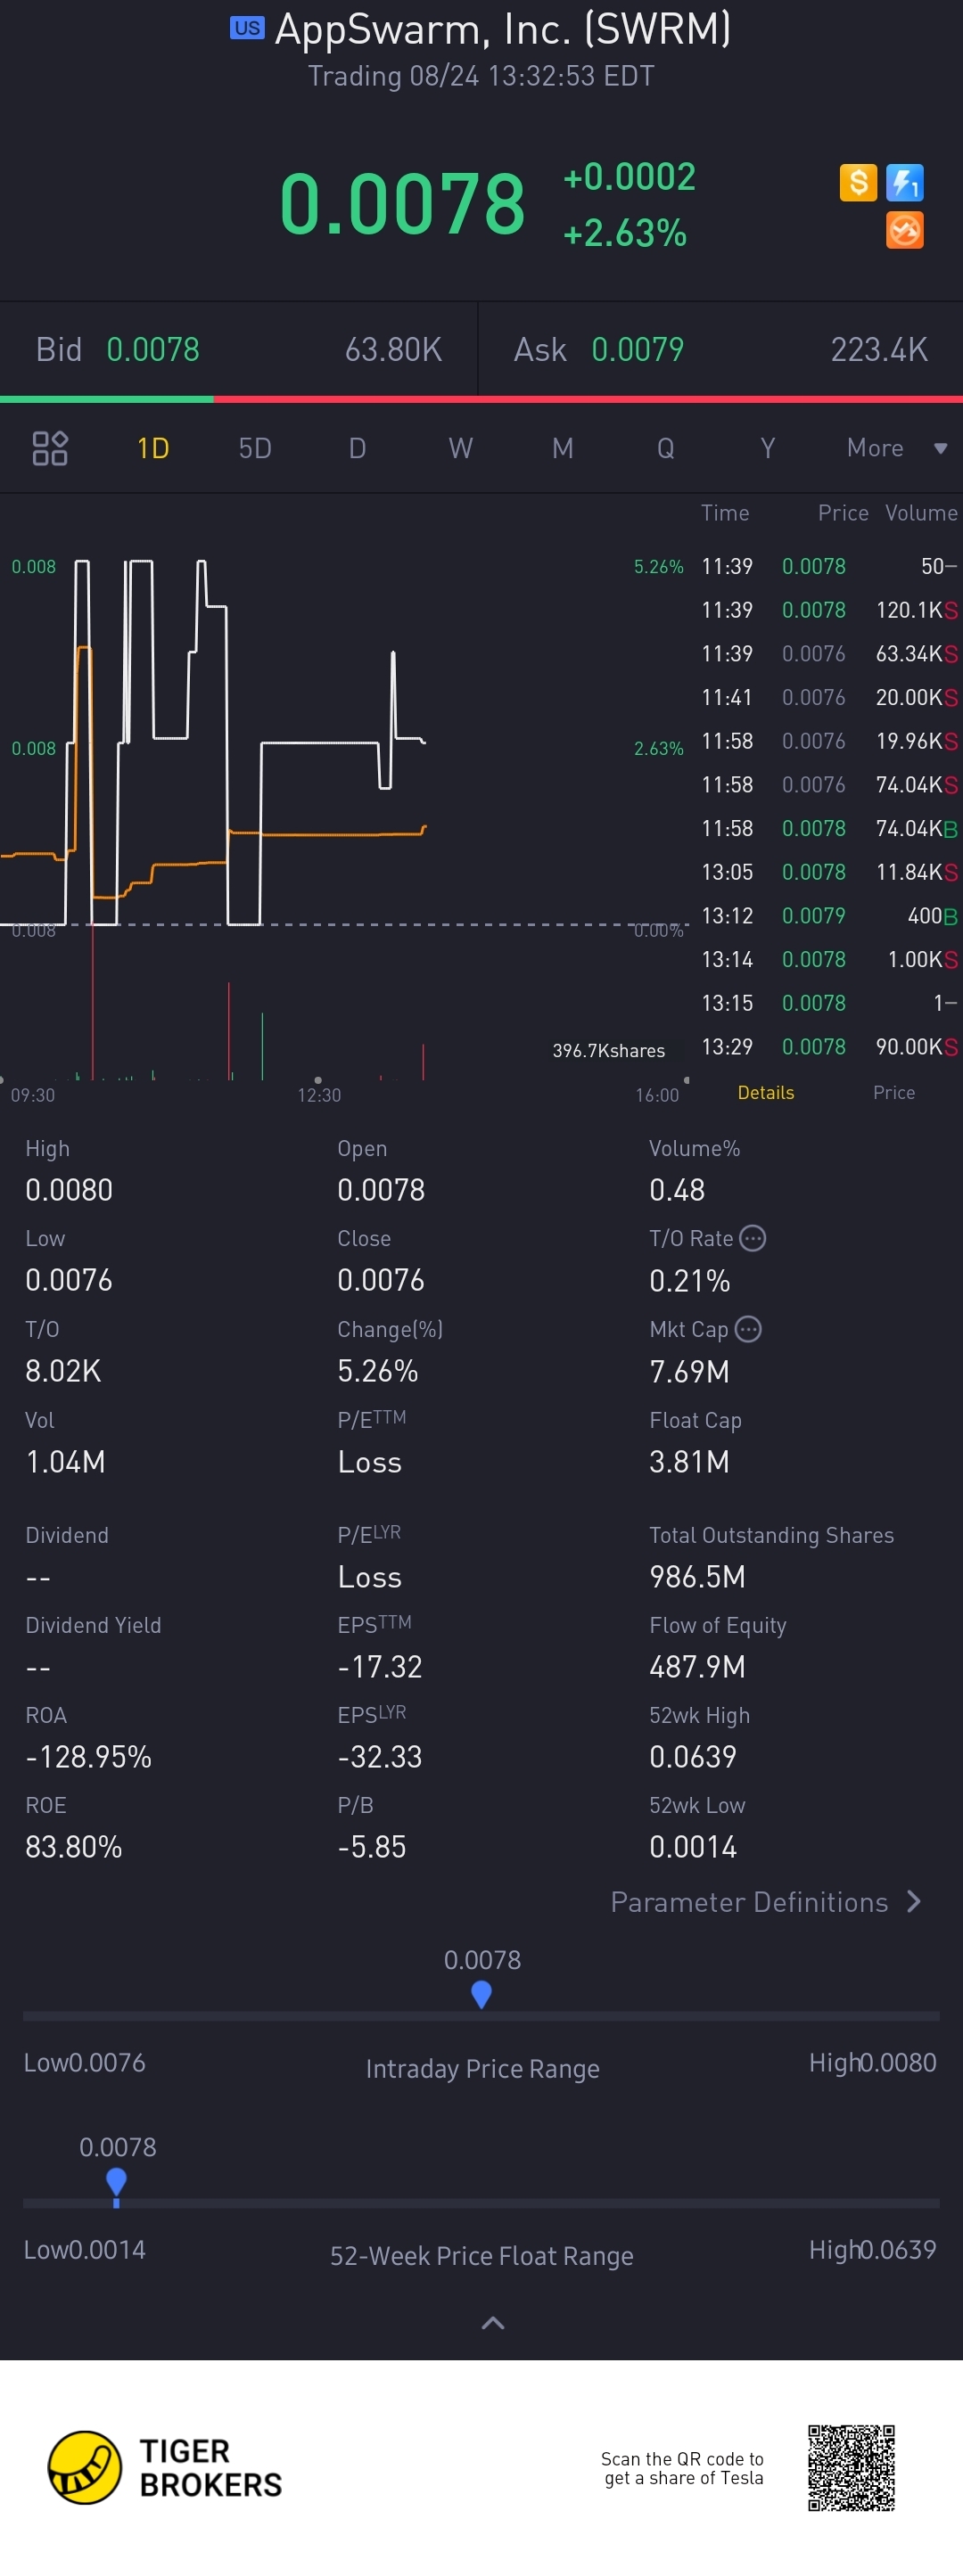Select the 13:29 trade row
963x2576 pixels.
tap(829, 1046)
